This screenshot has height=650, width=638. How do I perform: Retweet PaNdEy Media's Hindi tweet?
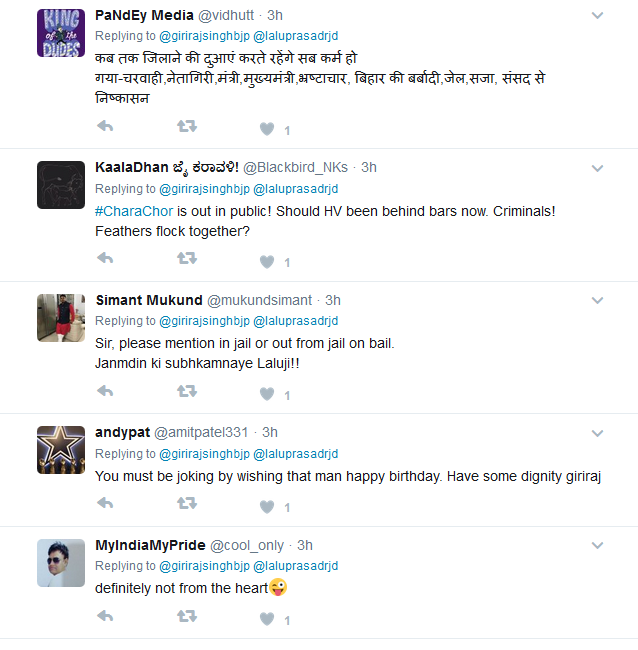click(186, 127)
